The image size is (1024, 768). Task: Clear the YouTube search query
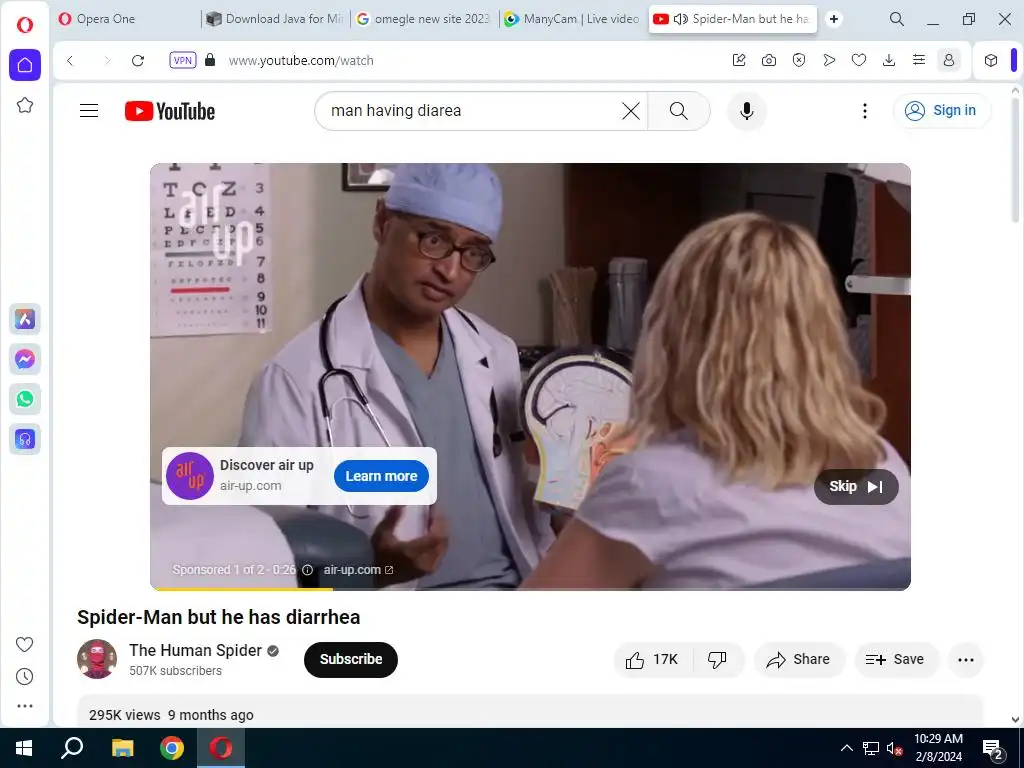click(x=631, y=111)
